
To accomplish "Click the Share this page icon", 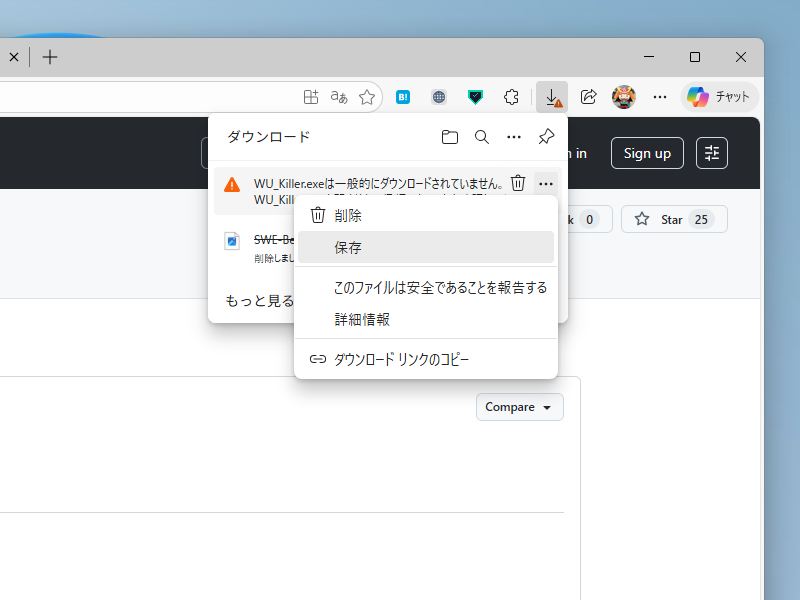I will coord(589,97).
